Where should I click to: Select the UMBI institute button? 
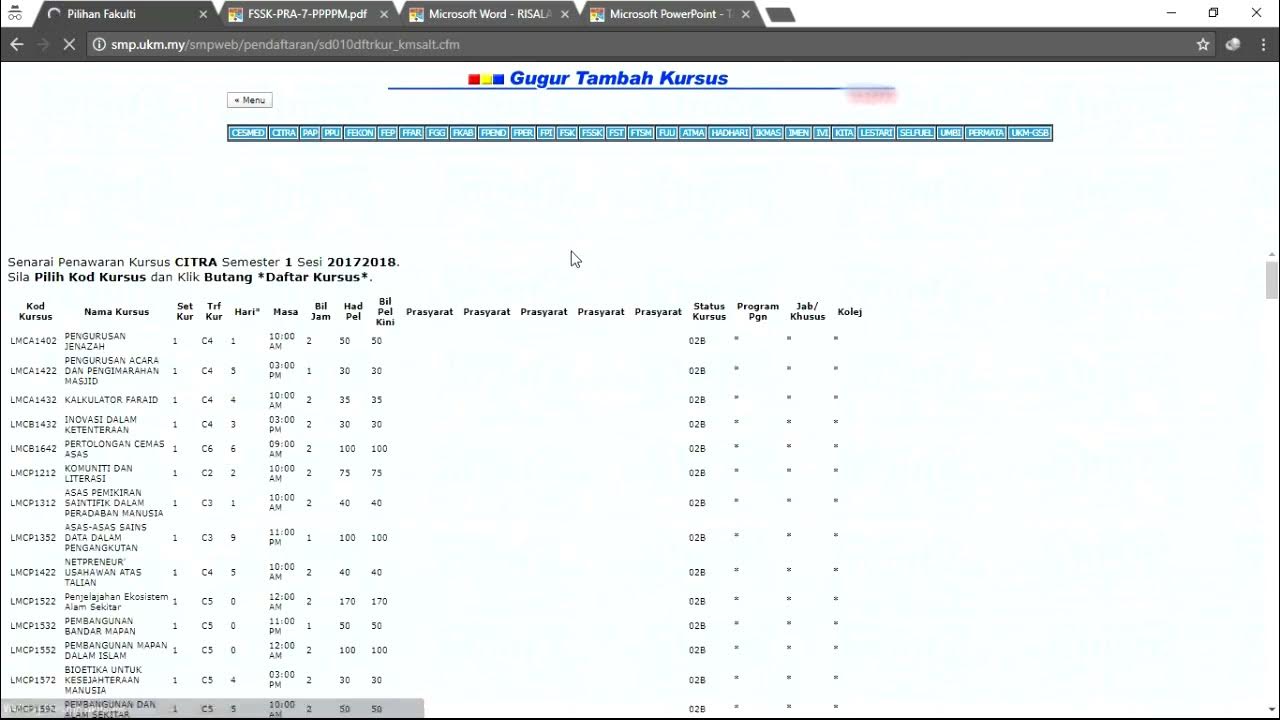pyautogui.click(x=949, y=133)
